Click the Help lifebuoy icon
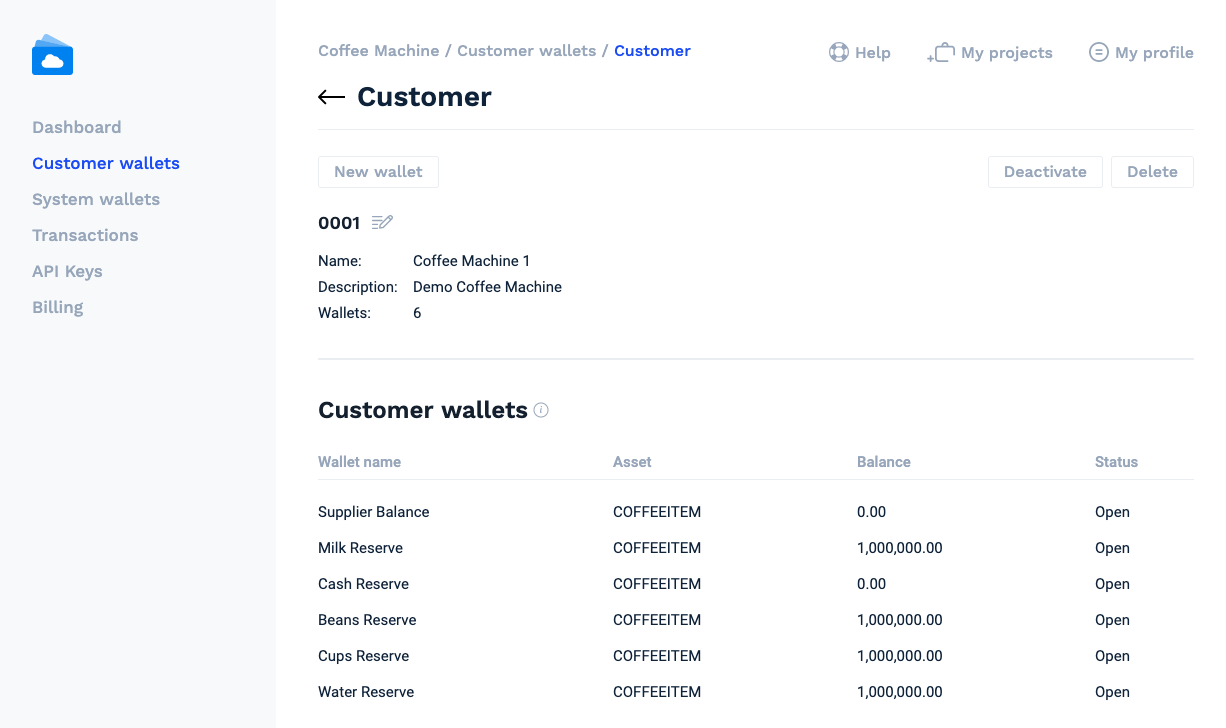 (x=839, y=52)
